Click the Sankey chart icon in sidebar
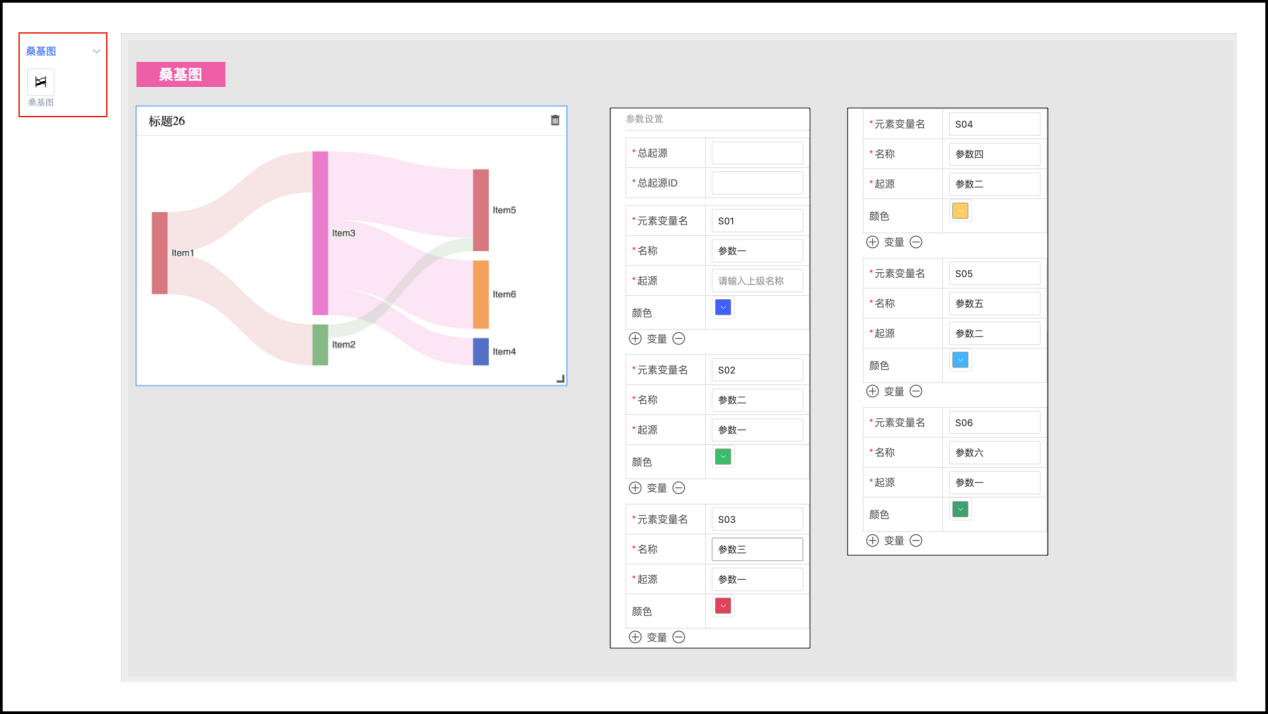Viewport: 1268px width, 714px height. pos(41,82)
